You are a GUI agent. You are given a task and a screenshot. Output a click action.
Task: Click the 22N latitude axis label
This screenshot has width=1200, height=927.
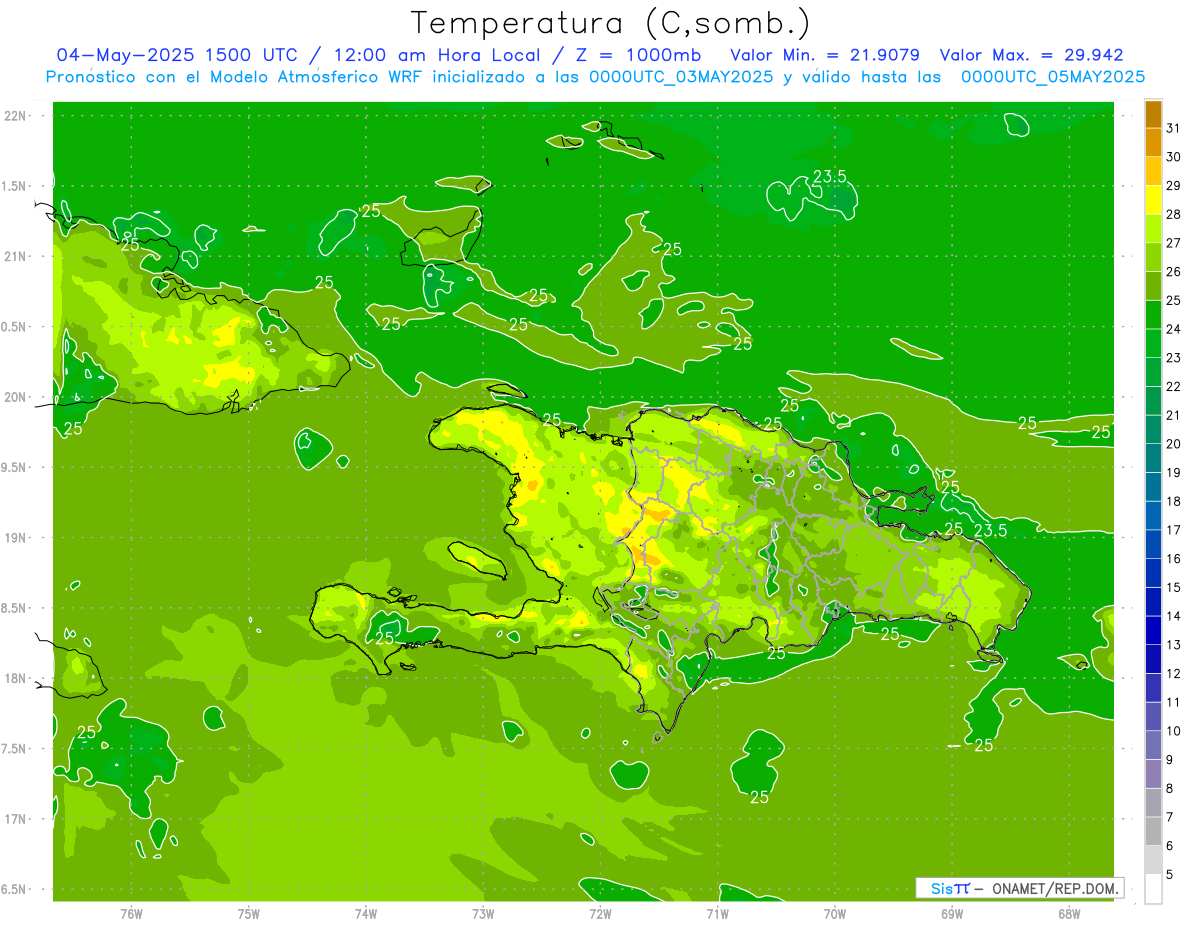pos(15,116)
